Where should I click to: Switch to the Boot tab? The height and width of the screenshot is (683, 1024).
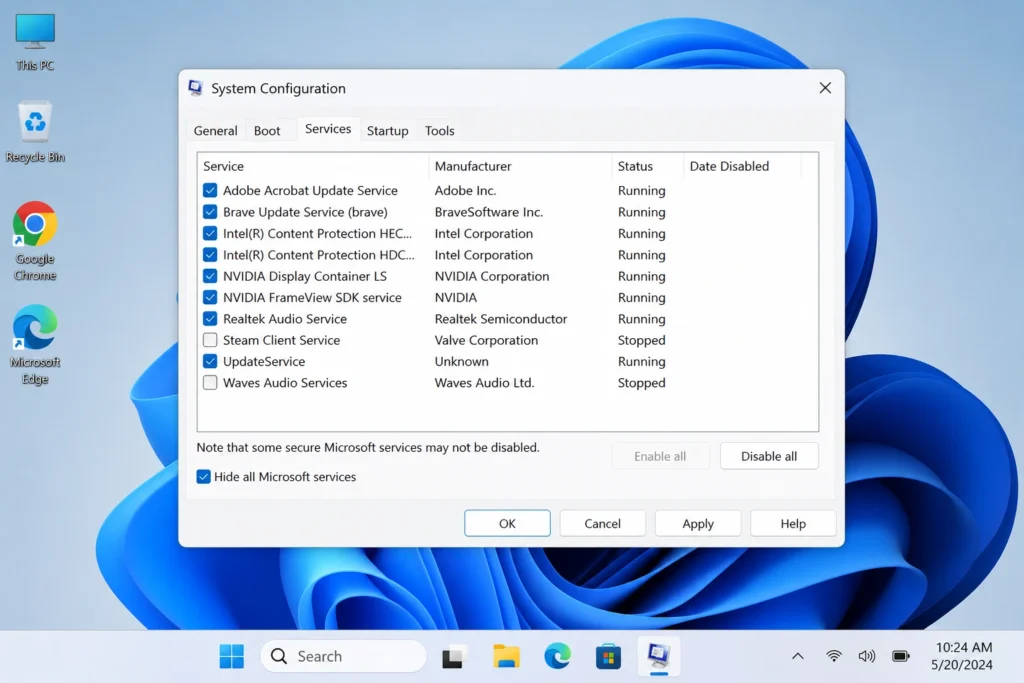pyautogui.click(x=267, y=131)
